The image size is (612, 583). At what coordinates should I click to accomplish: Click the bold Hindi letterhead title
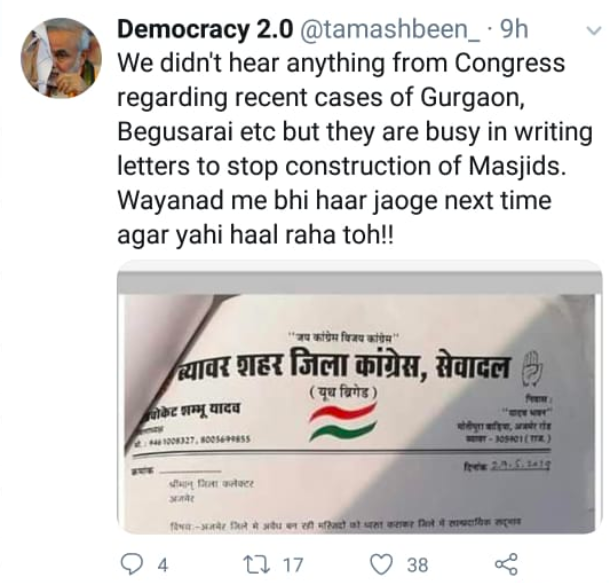343,367
